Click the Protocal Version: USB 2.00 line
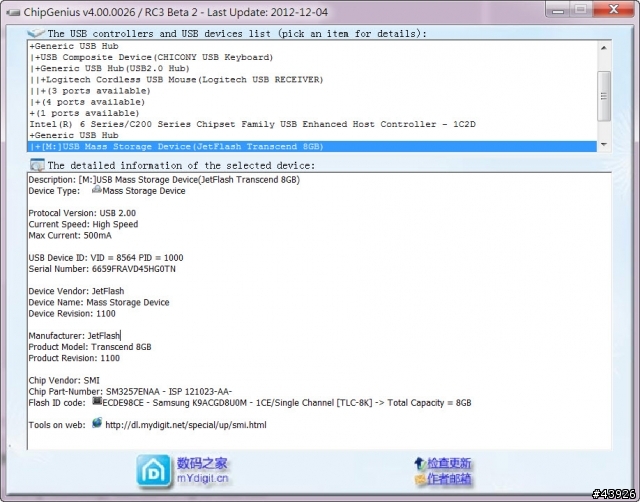 click(x=82, y=213)
